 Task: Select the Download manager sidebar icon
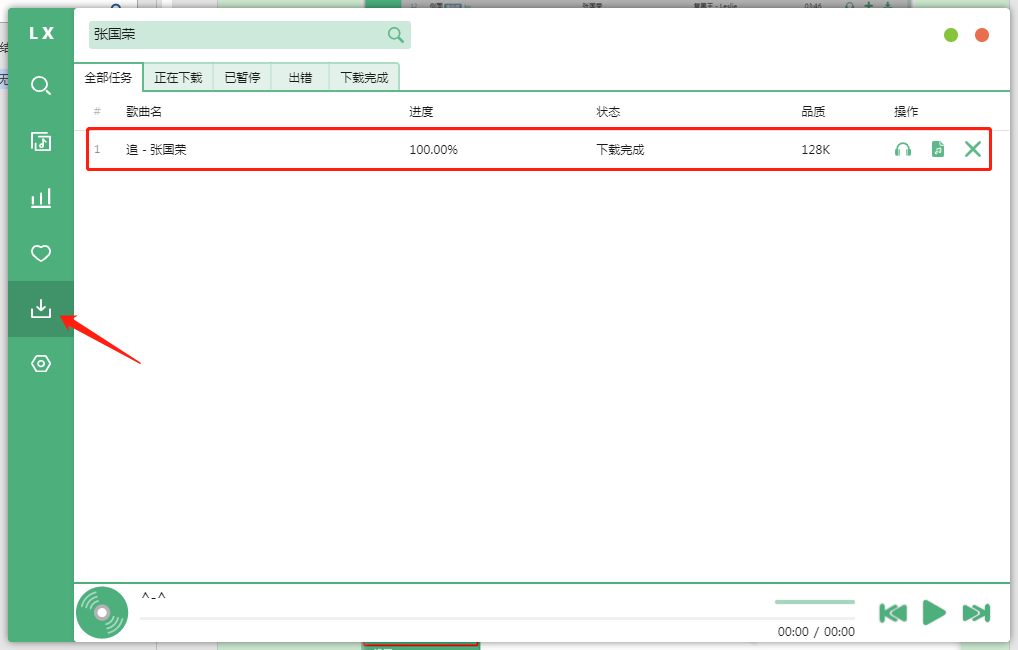pyautogui.click(x=40, y=308)
